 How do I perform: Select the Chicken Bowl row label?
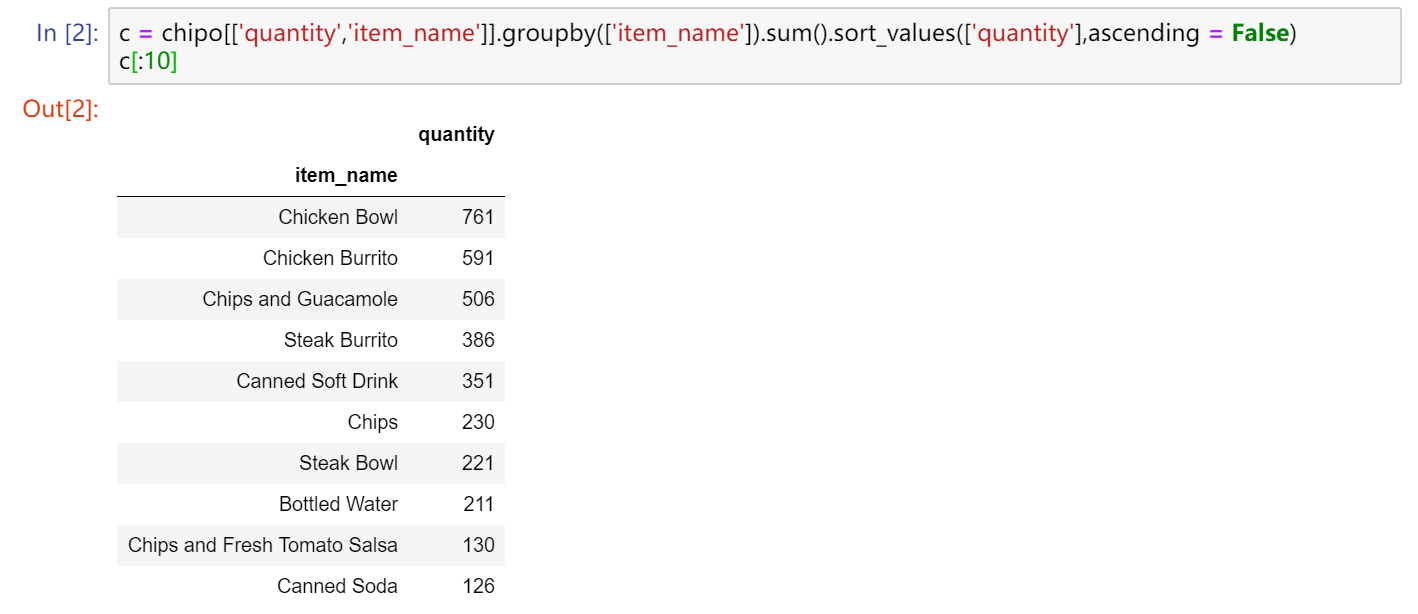338,217
